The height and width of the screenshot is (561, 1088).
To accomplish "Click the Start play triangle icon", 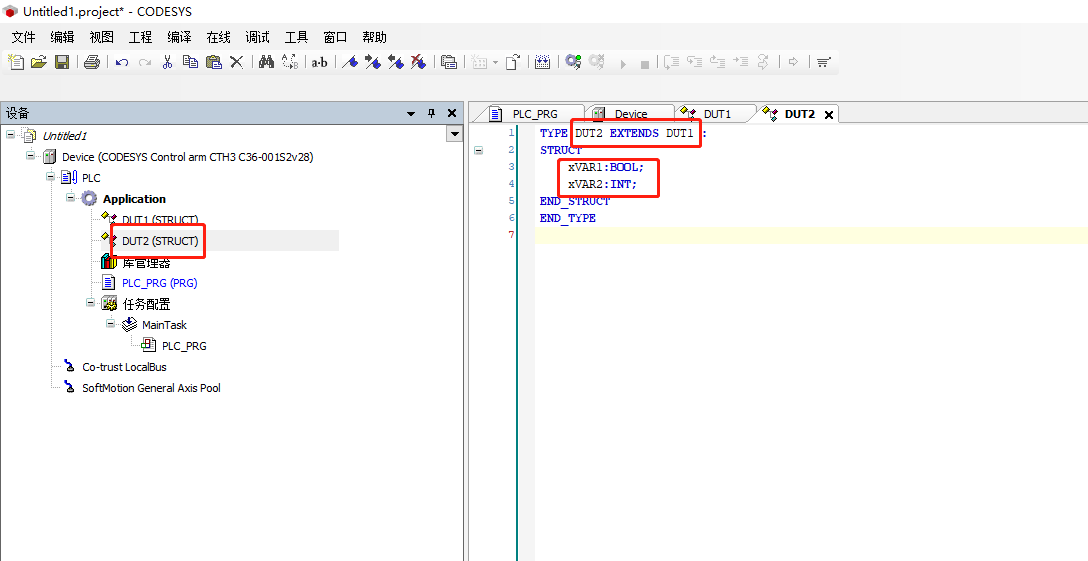I will pyautogui.click(x=623, y=64).
